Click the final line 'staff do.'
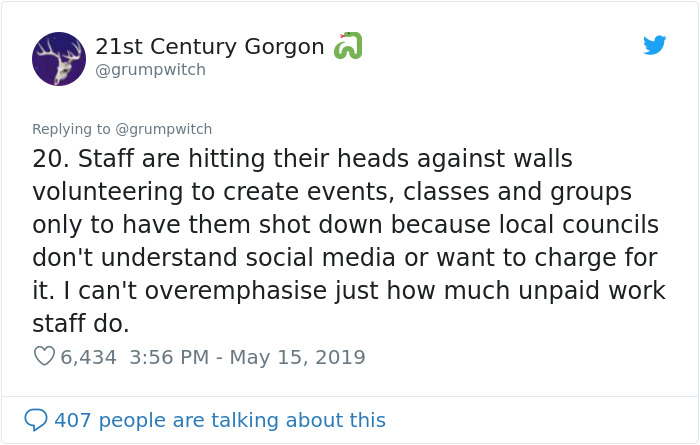This screenshot has width=700, height=445. pos(81,323)
